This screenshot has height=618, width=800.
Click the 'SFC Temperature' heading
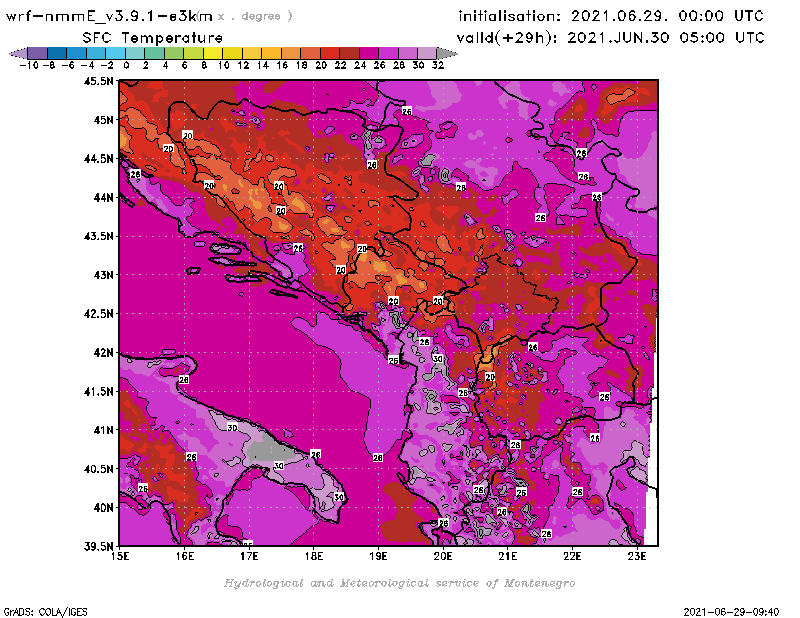pos(153,38)
